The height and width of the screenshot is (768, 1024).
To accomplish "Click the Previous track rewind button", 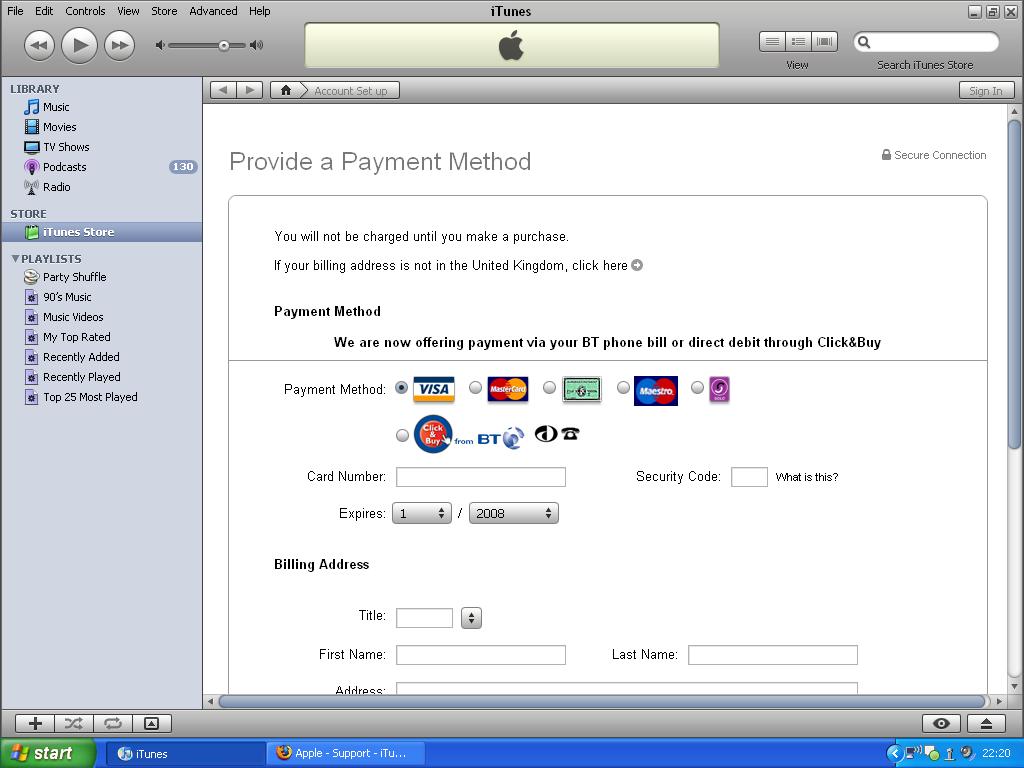I will pos(39,45).
